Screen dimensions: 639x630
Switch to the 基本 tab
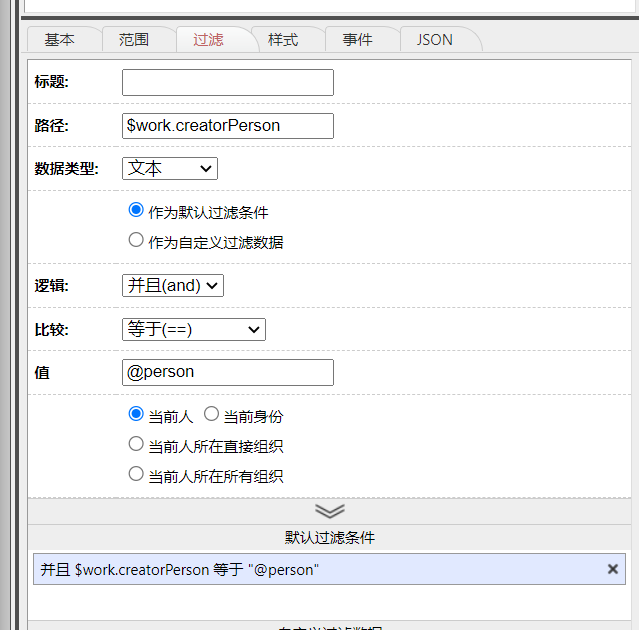pyautogui.click(x=59, y=40)
